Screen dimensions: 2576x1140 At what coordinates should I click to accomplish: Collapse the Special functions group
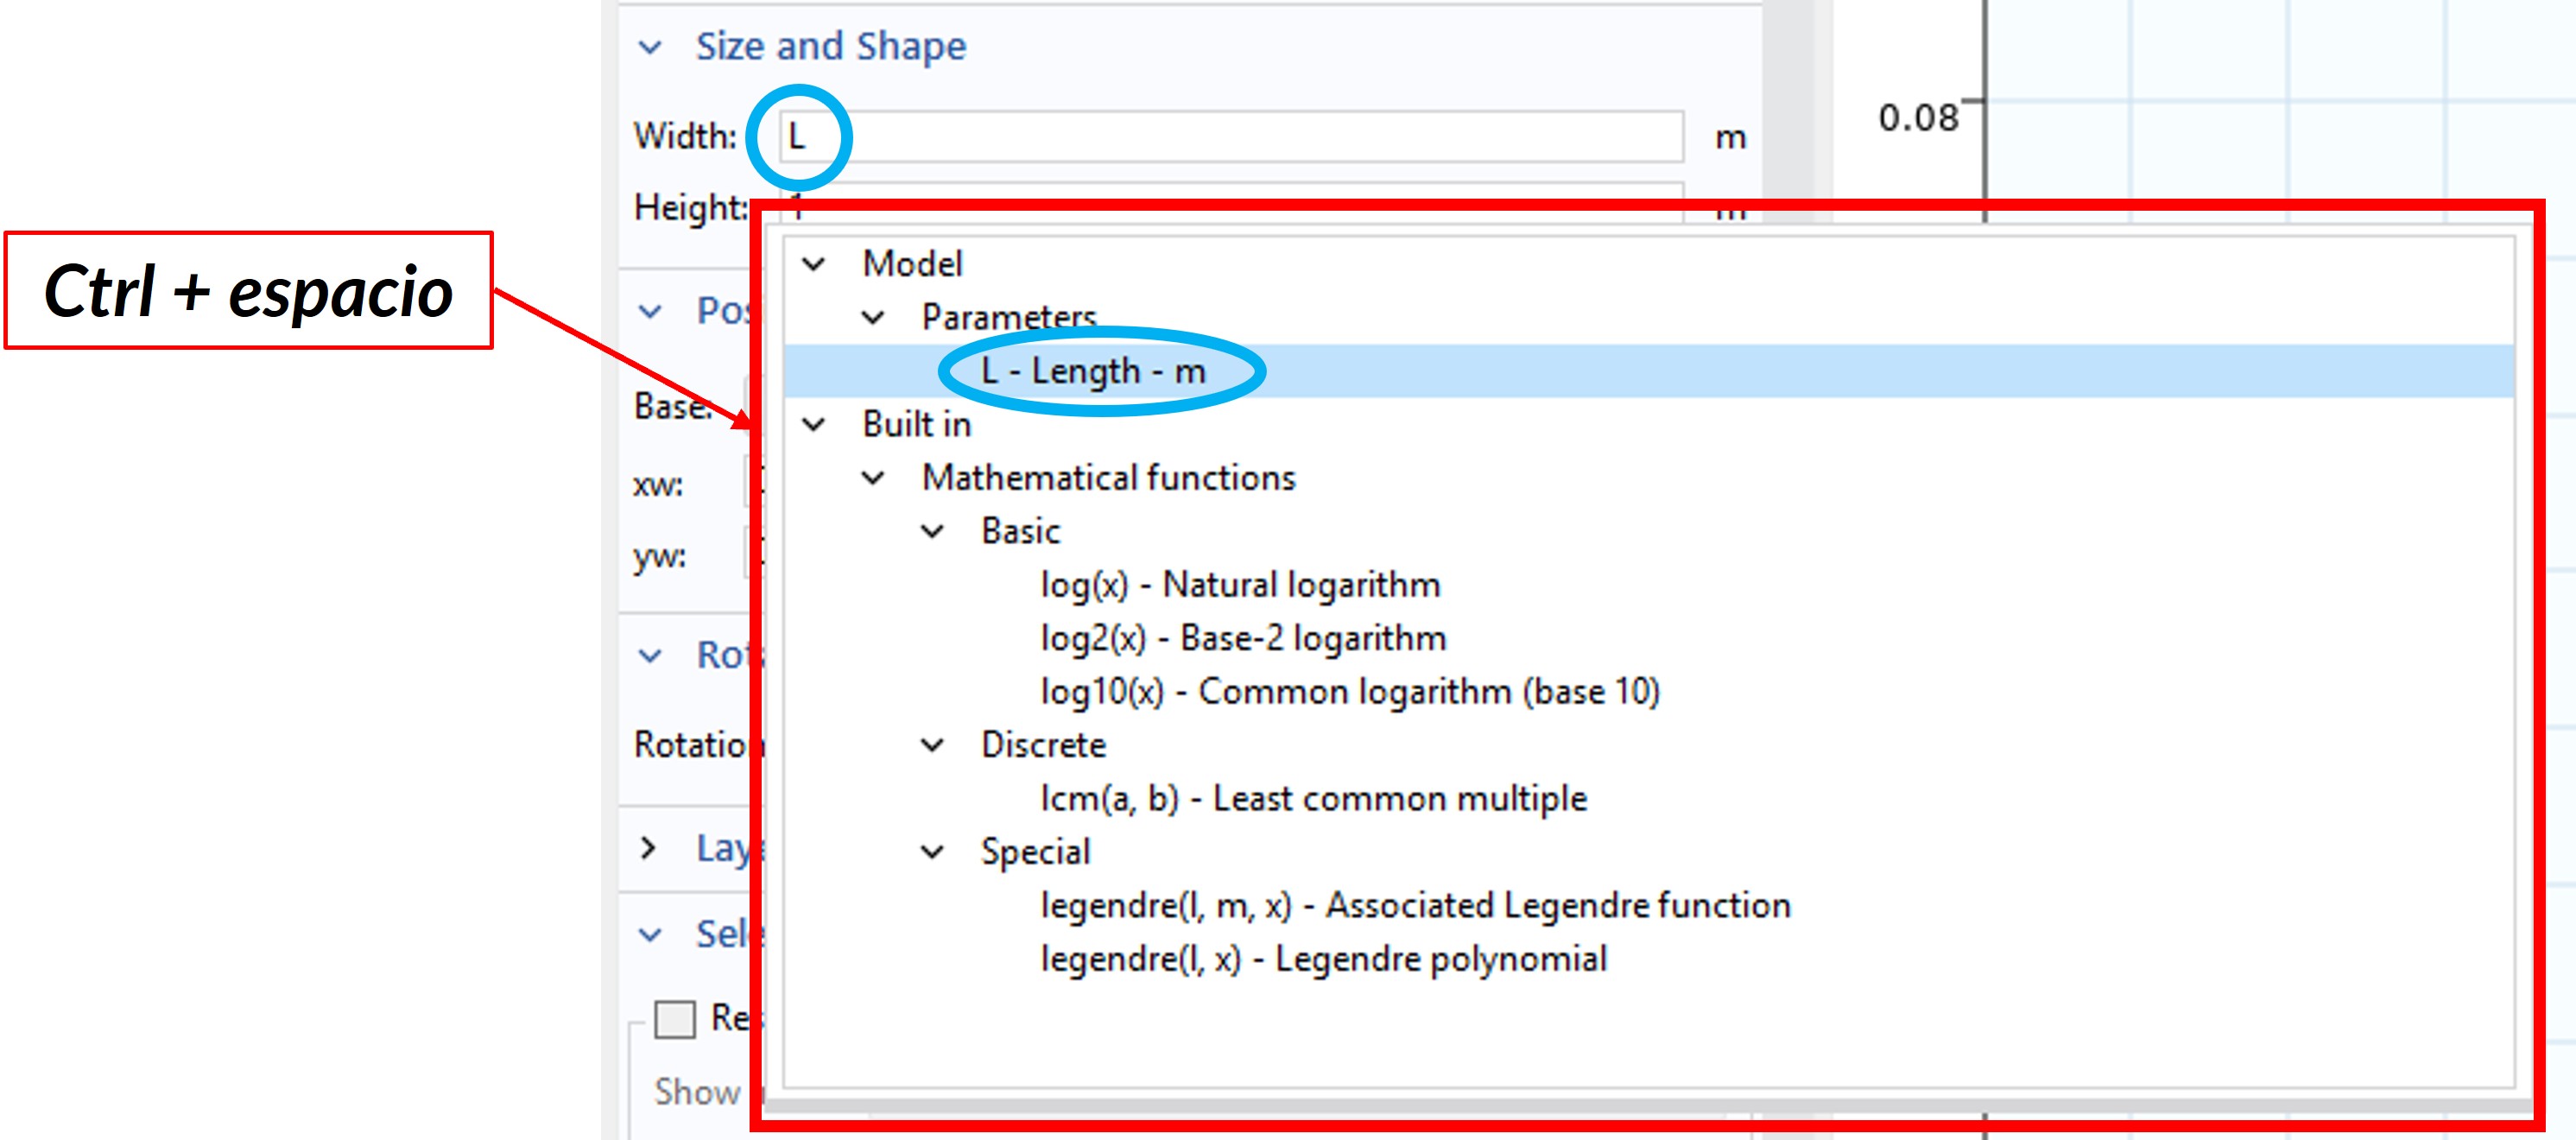tap(933, 852)
